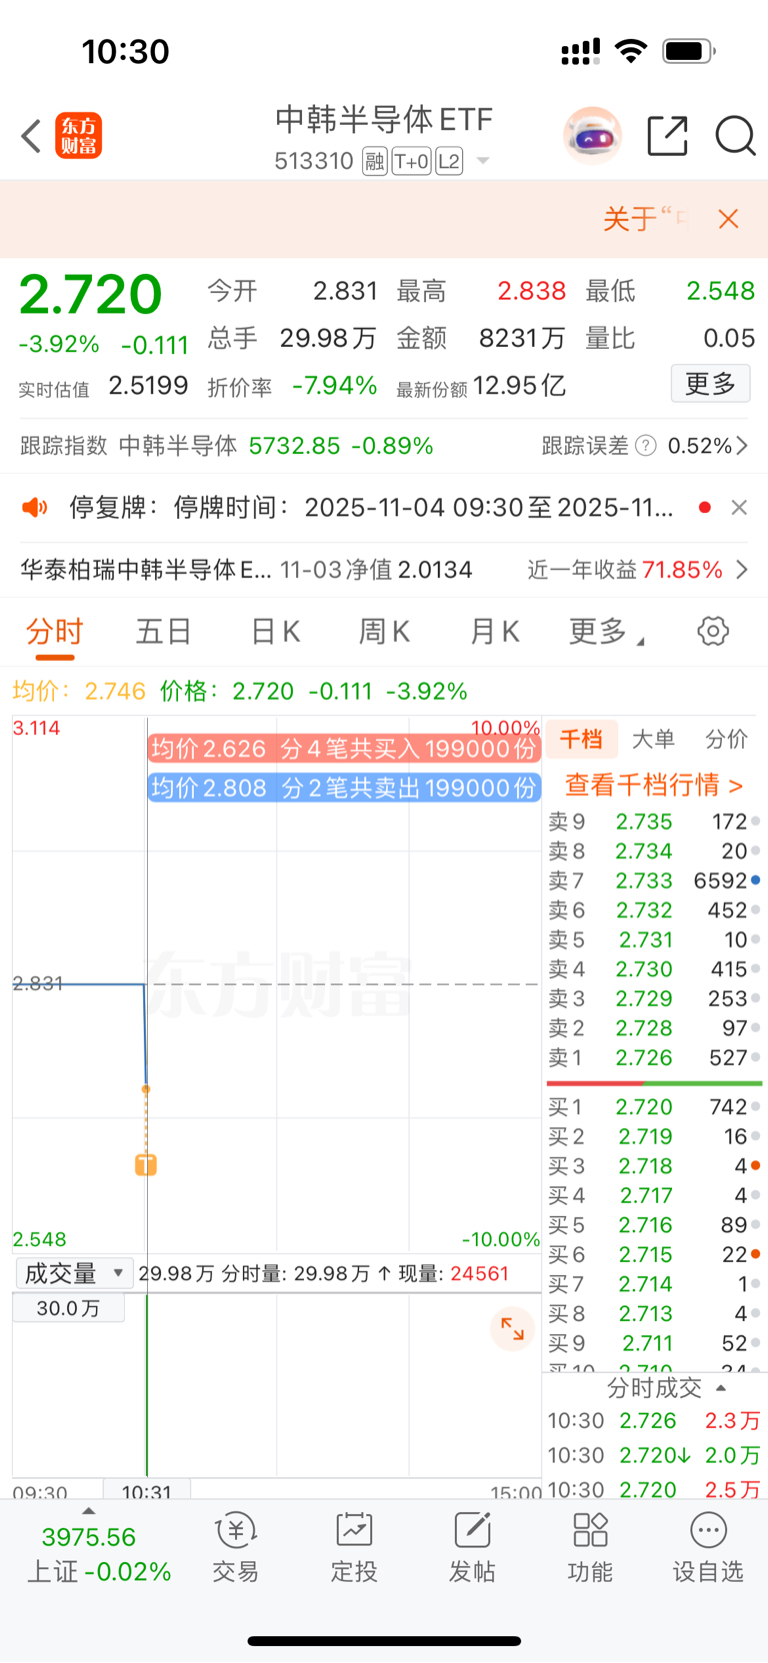Select the 卖9 2.735 order row
The width and height of the screenshot is (768, 1663).
point(654,822)
